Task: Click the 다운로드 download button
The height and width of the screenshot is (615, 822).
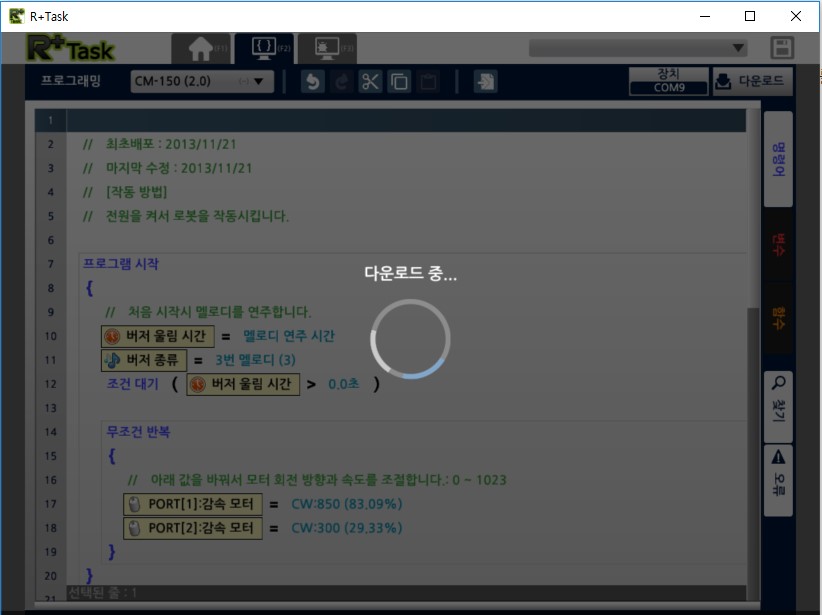Action: pyautogui.click(x=752, y=82)
